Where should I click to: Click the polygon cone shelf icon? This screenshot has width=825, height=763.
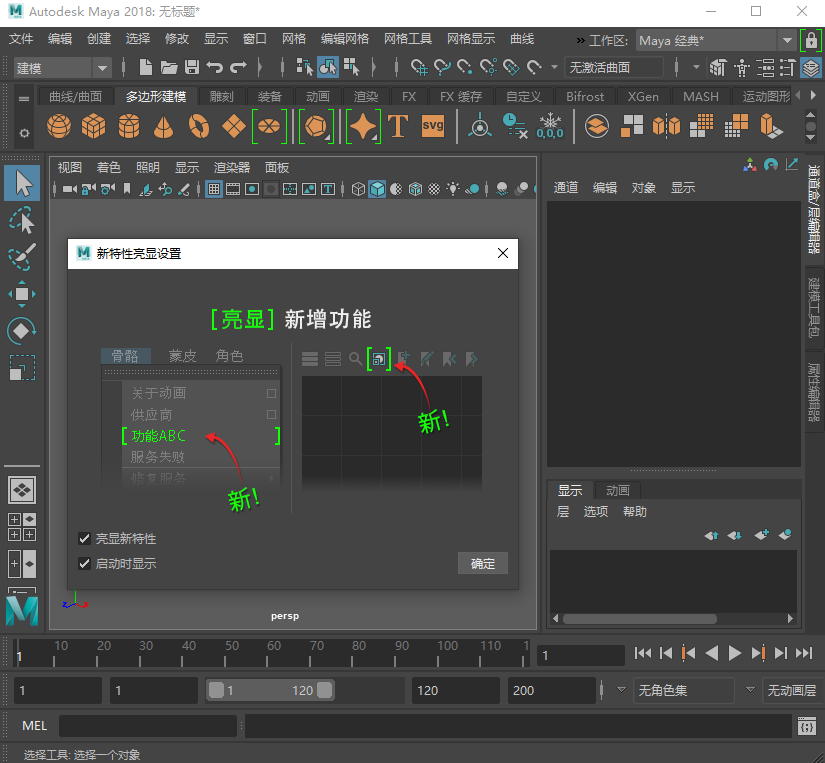163,127
